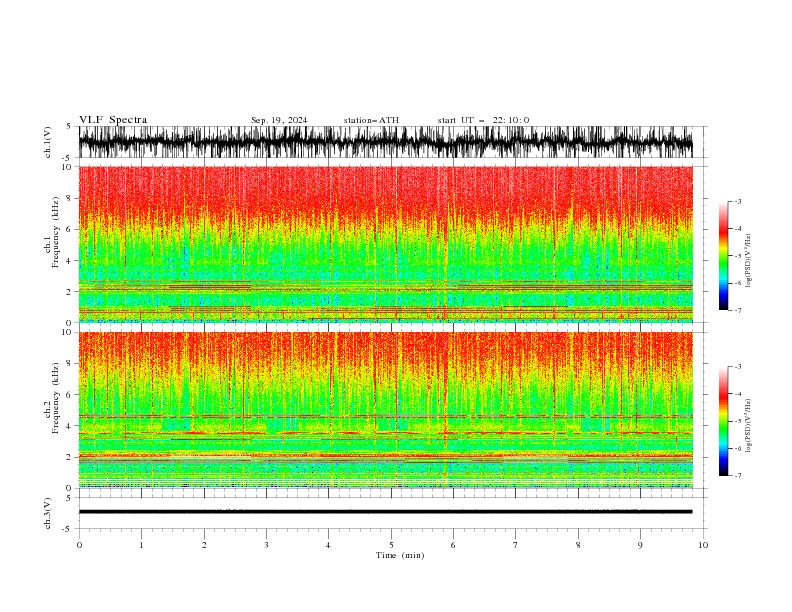Click the "6" kHz tick on ch.2 axis
Image resolution: width=792 pixels, height=612 pixels.
point(69,395)
